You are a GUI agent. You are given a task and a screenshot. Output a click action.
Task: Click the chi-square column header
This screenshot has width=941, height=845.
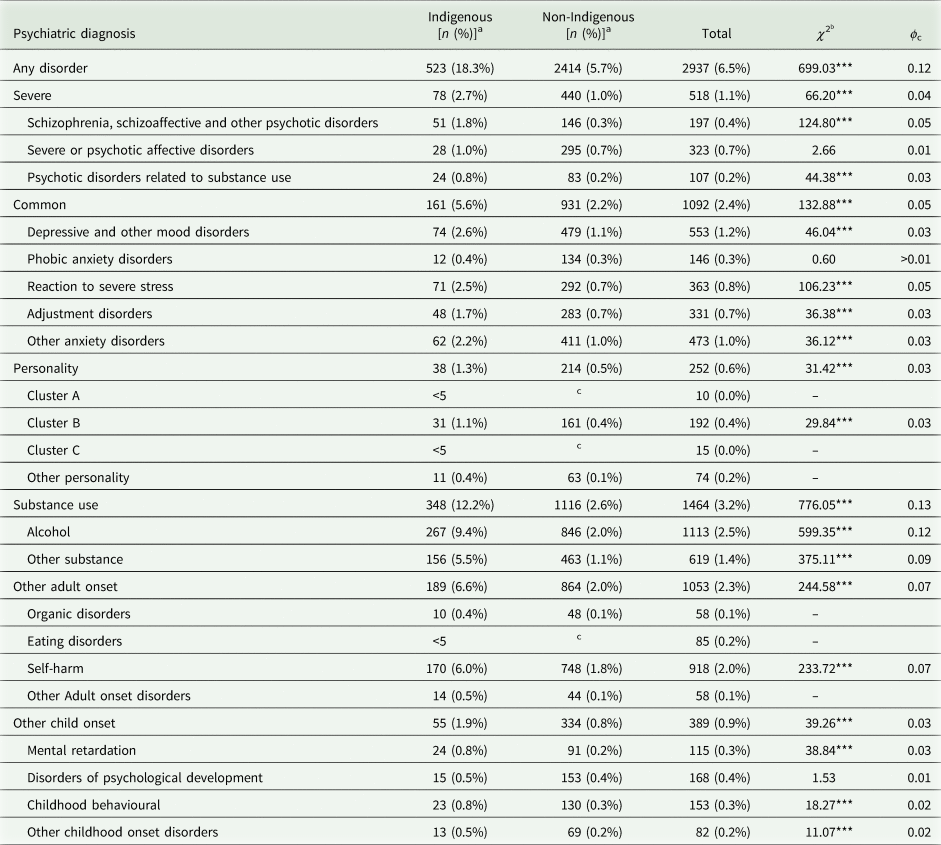click(824, 33)
